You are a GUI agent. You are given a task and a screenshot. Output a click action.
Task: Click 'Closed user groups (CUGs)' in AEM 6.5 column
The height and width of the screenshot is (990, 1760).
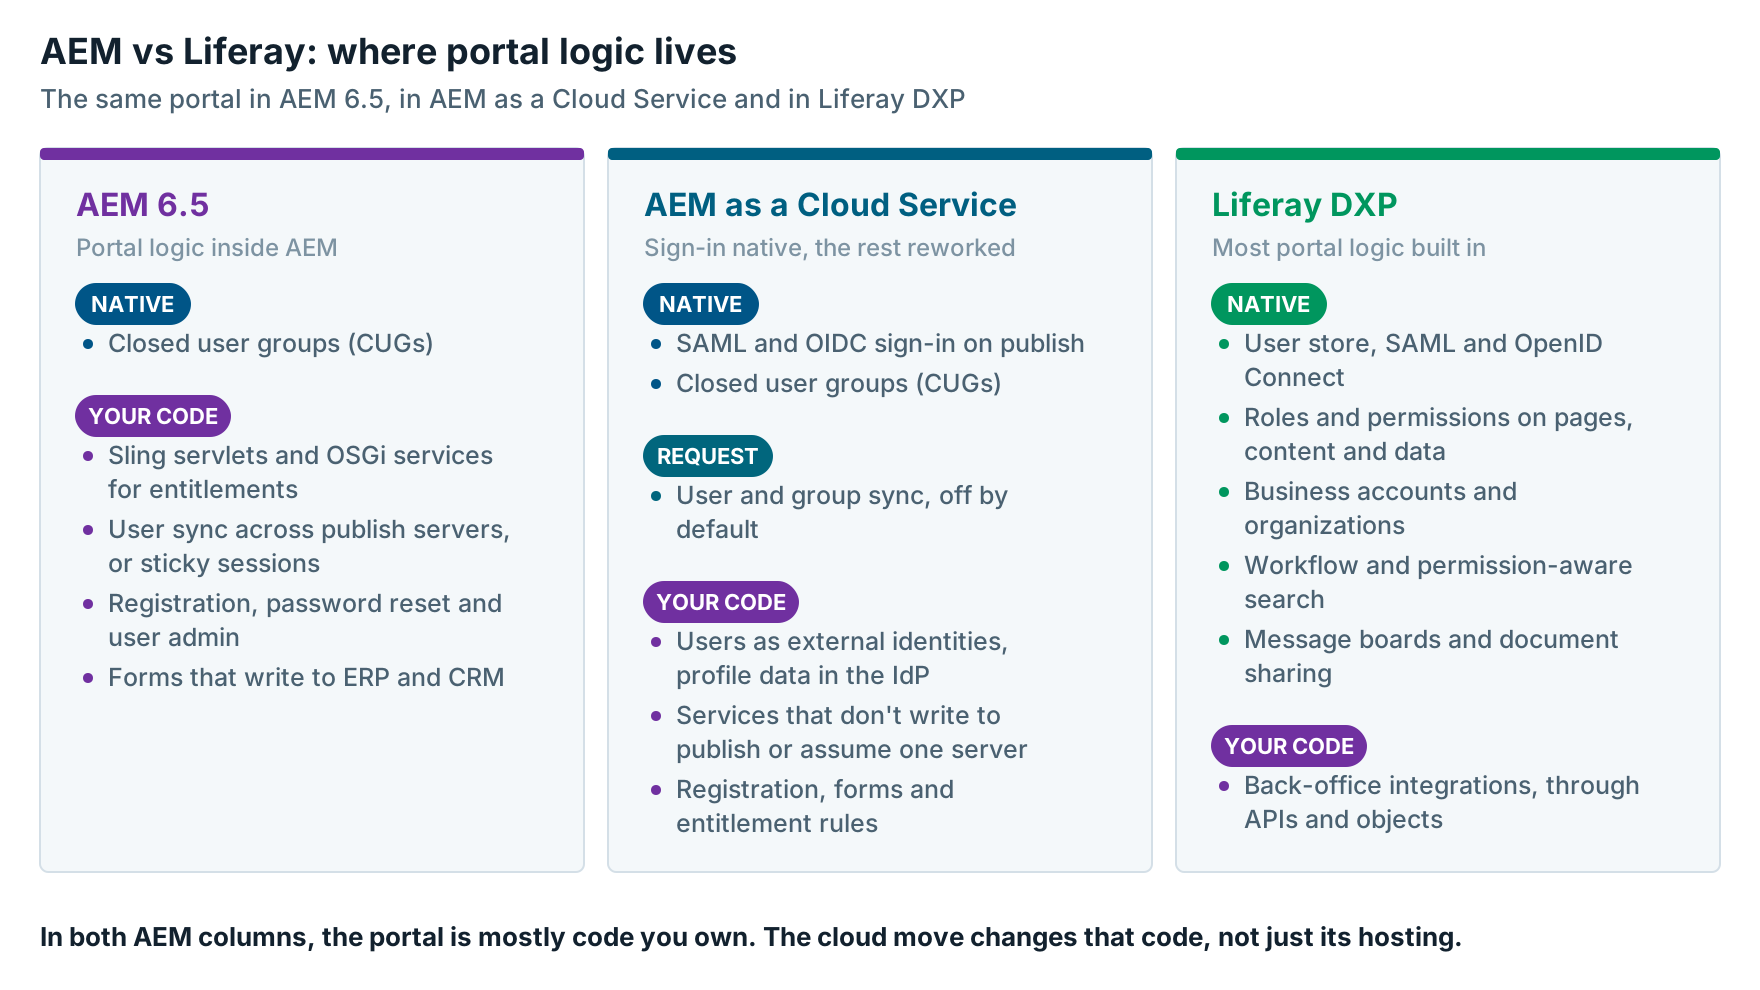pyautogui.click(x=270, y=344)
